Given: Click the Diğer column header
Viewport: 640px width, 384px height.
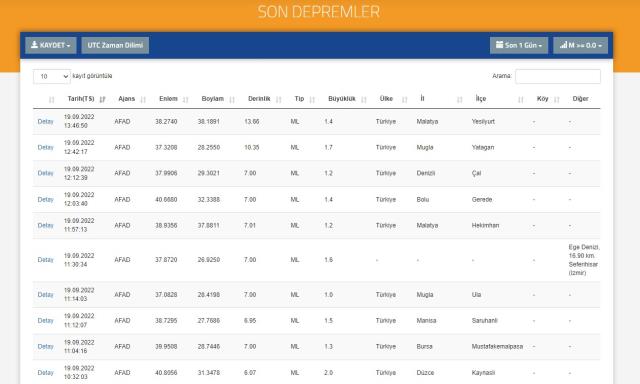Looking at the screenshot, I should 580,99.
